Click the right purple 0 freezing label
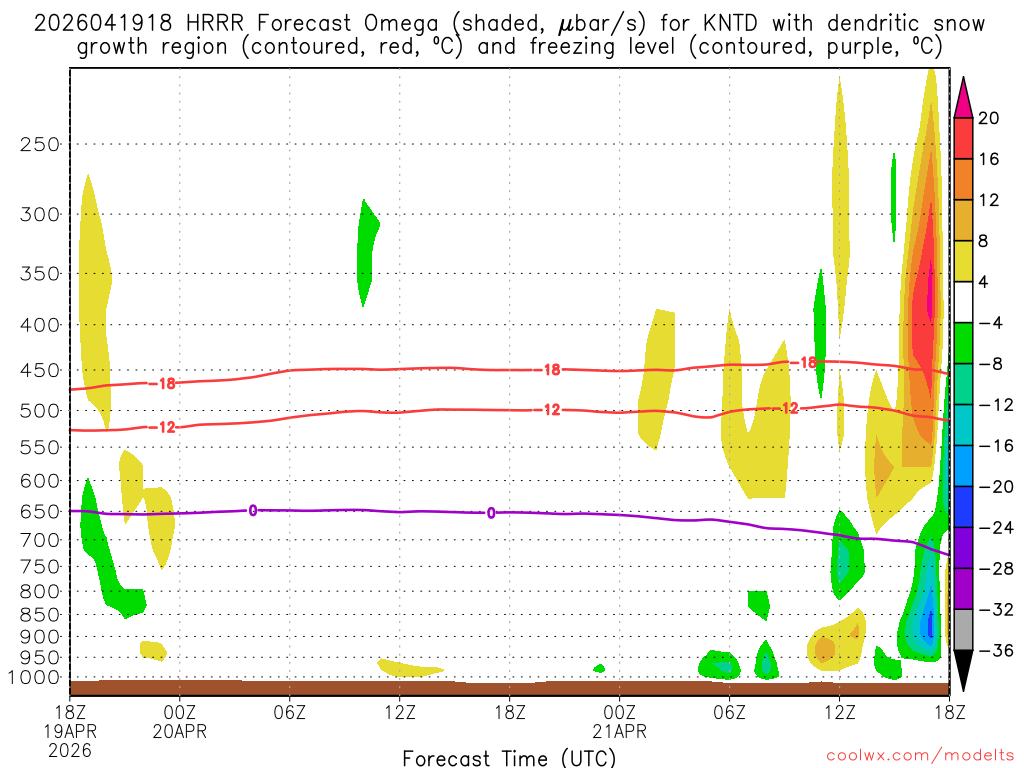This screenshot has height=768, width=1024. (x=491, y=513)
